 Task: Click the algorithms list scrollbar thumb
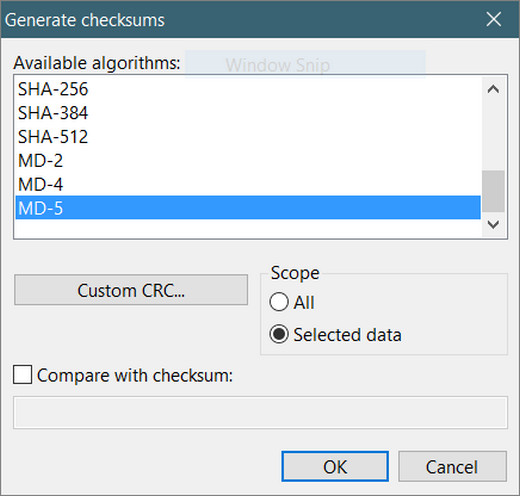[493, 191]
